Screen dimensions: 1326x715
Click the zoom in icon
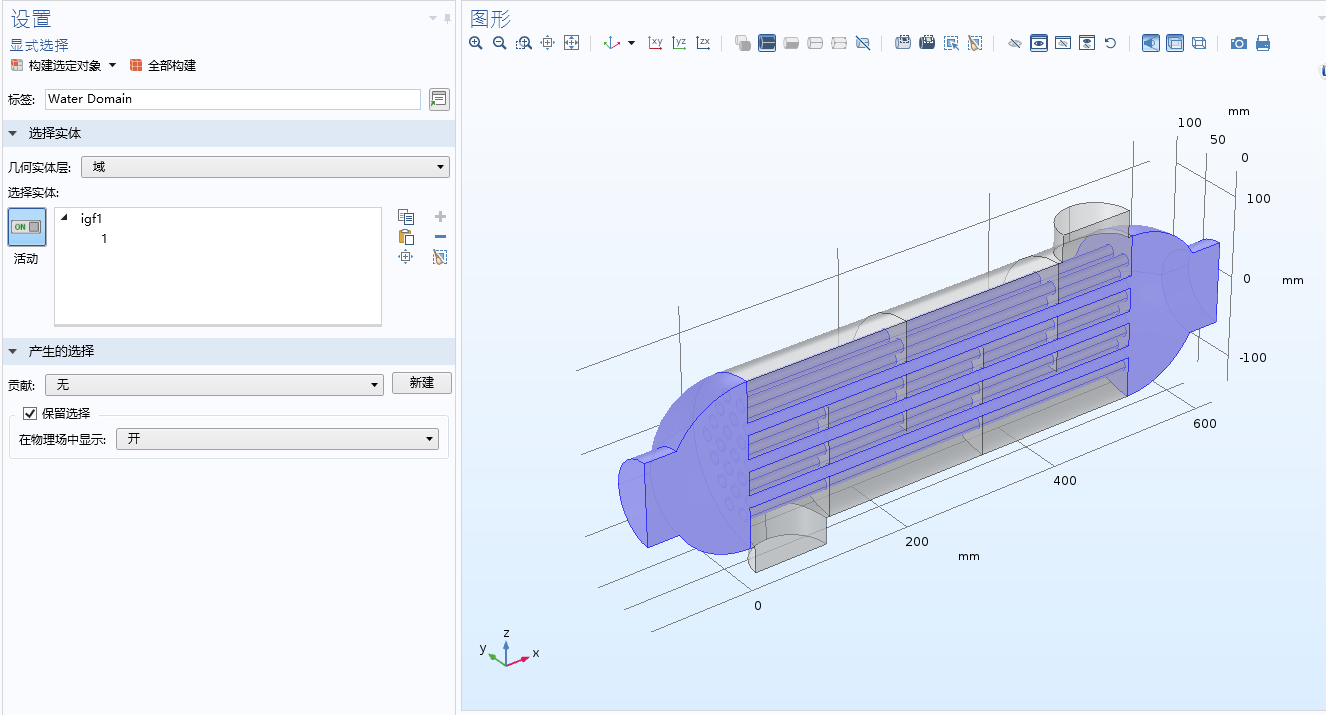point(476,43)
